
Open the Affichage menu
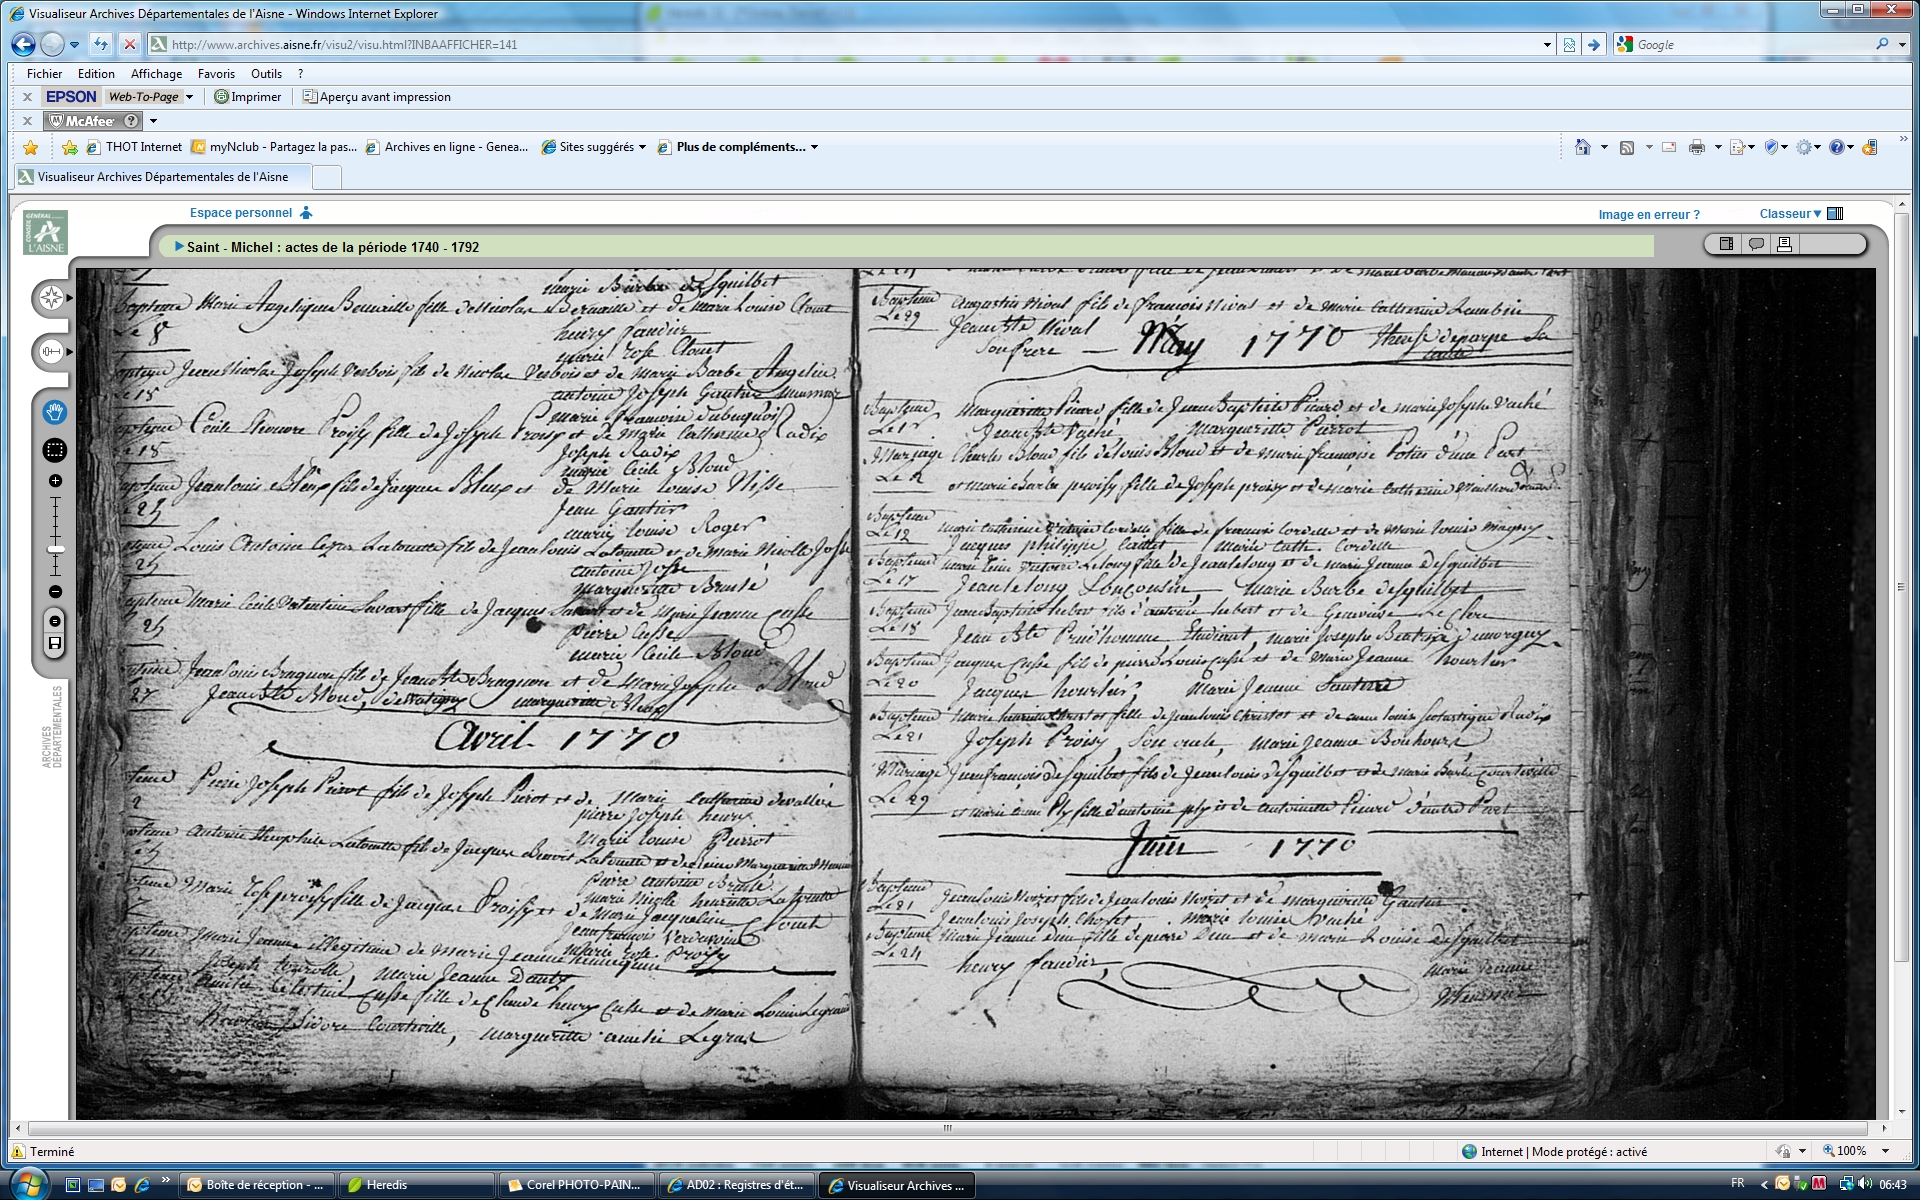tap(156, 74)
